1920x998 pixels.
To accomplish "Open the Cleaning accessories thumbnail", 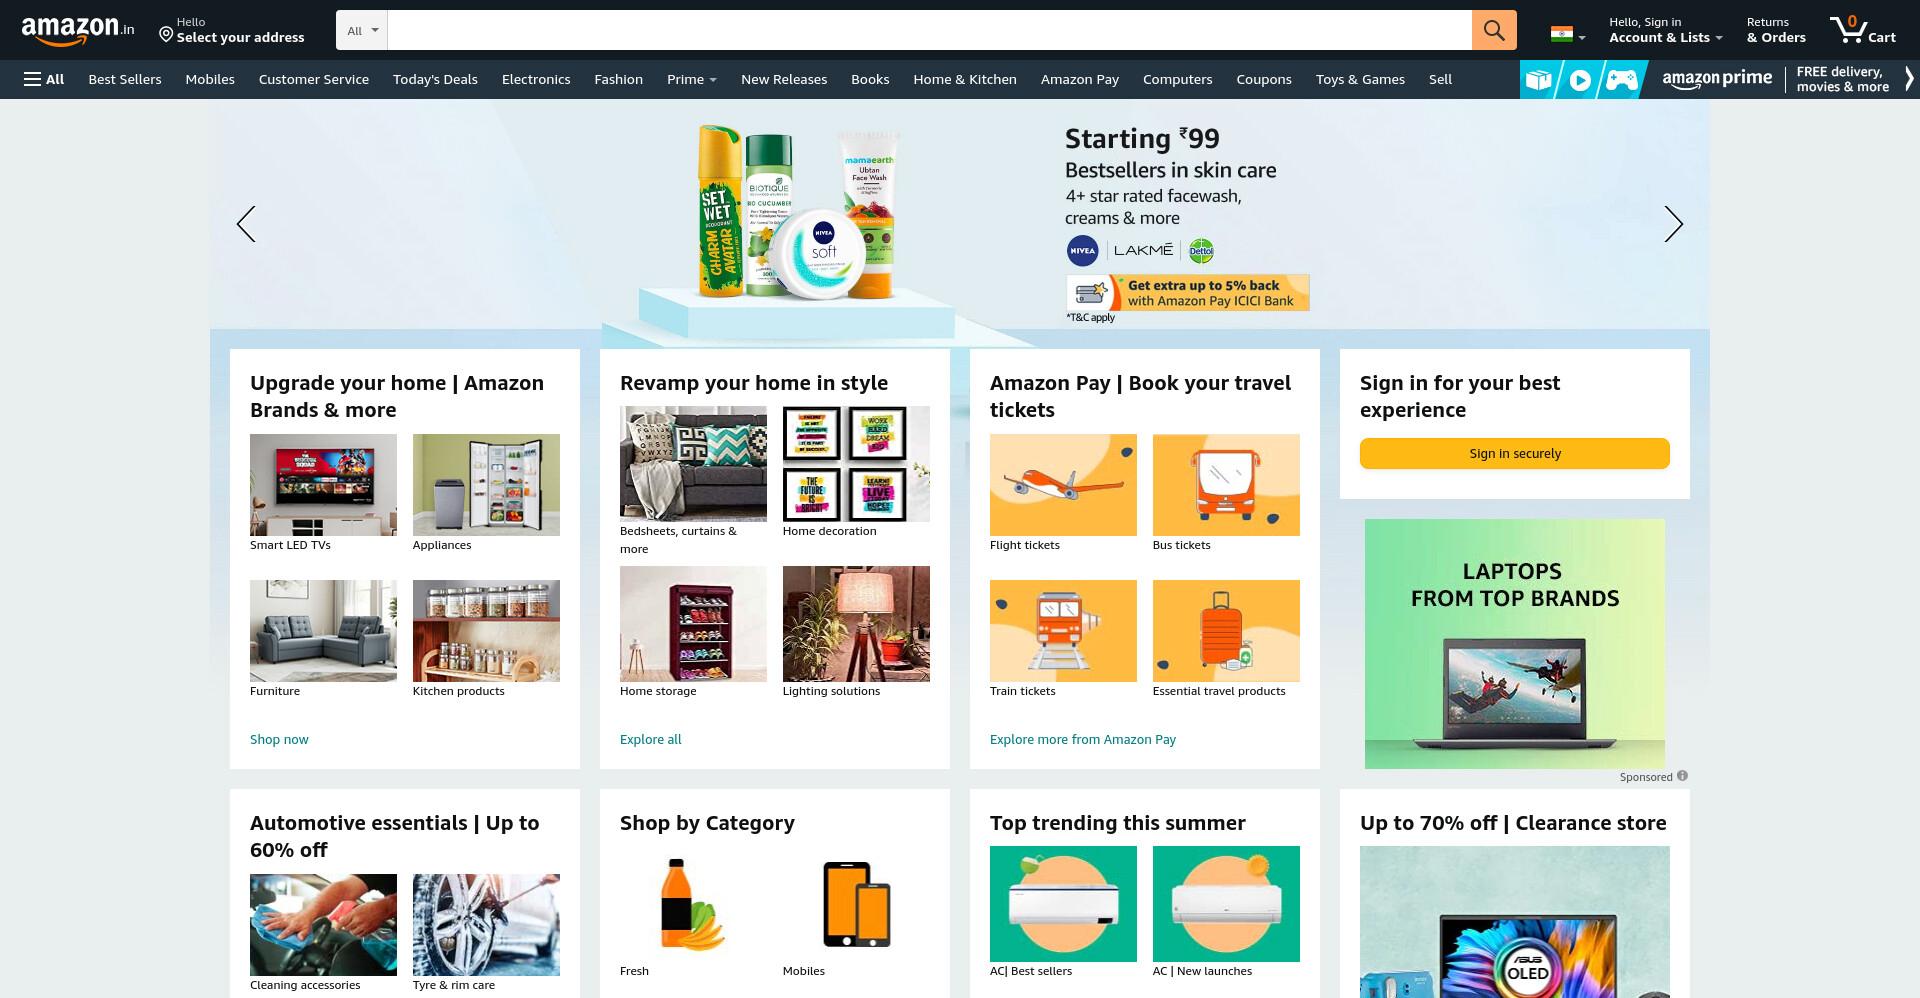I will coord(323,925).
